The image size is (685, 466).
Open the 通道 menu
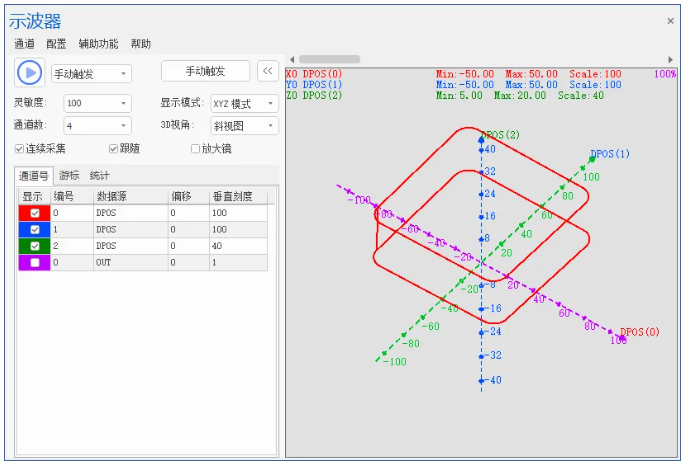point(24,44)
